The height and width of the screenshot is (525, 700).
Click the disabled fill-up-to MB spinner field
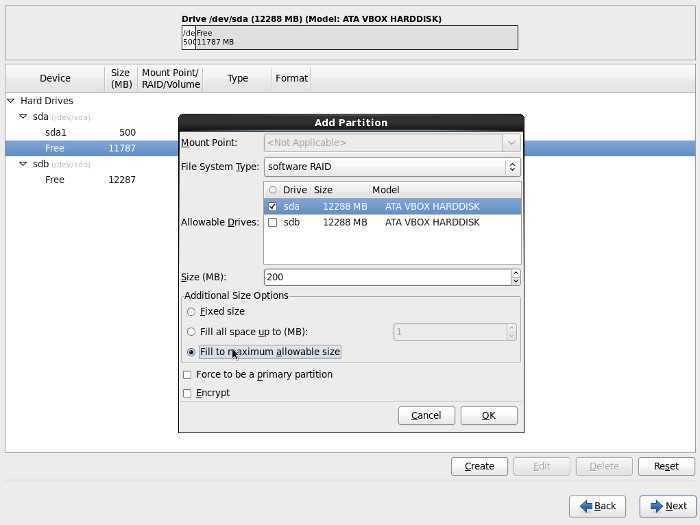(x=454, y=332)
